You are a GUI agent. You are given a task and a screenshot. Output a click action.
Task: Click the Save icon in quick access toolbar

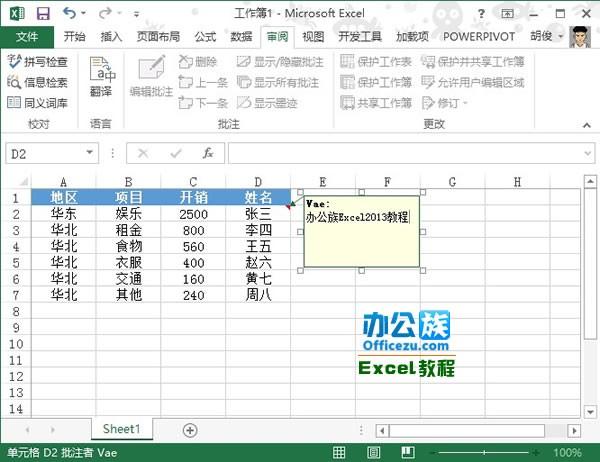coord(43,14)
